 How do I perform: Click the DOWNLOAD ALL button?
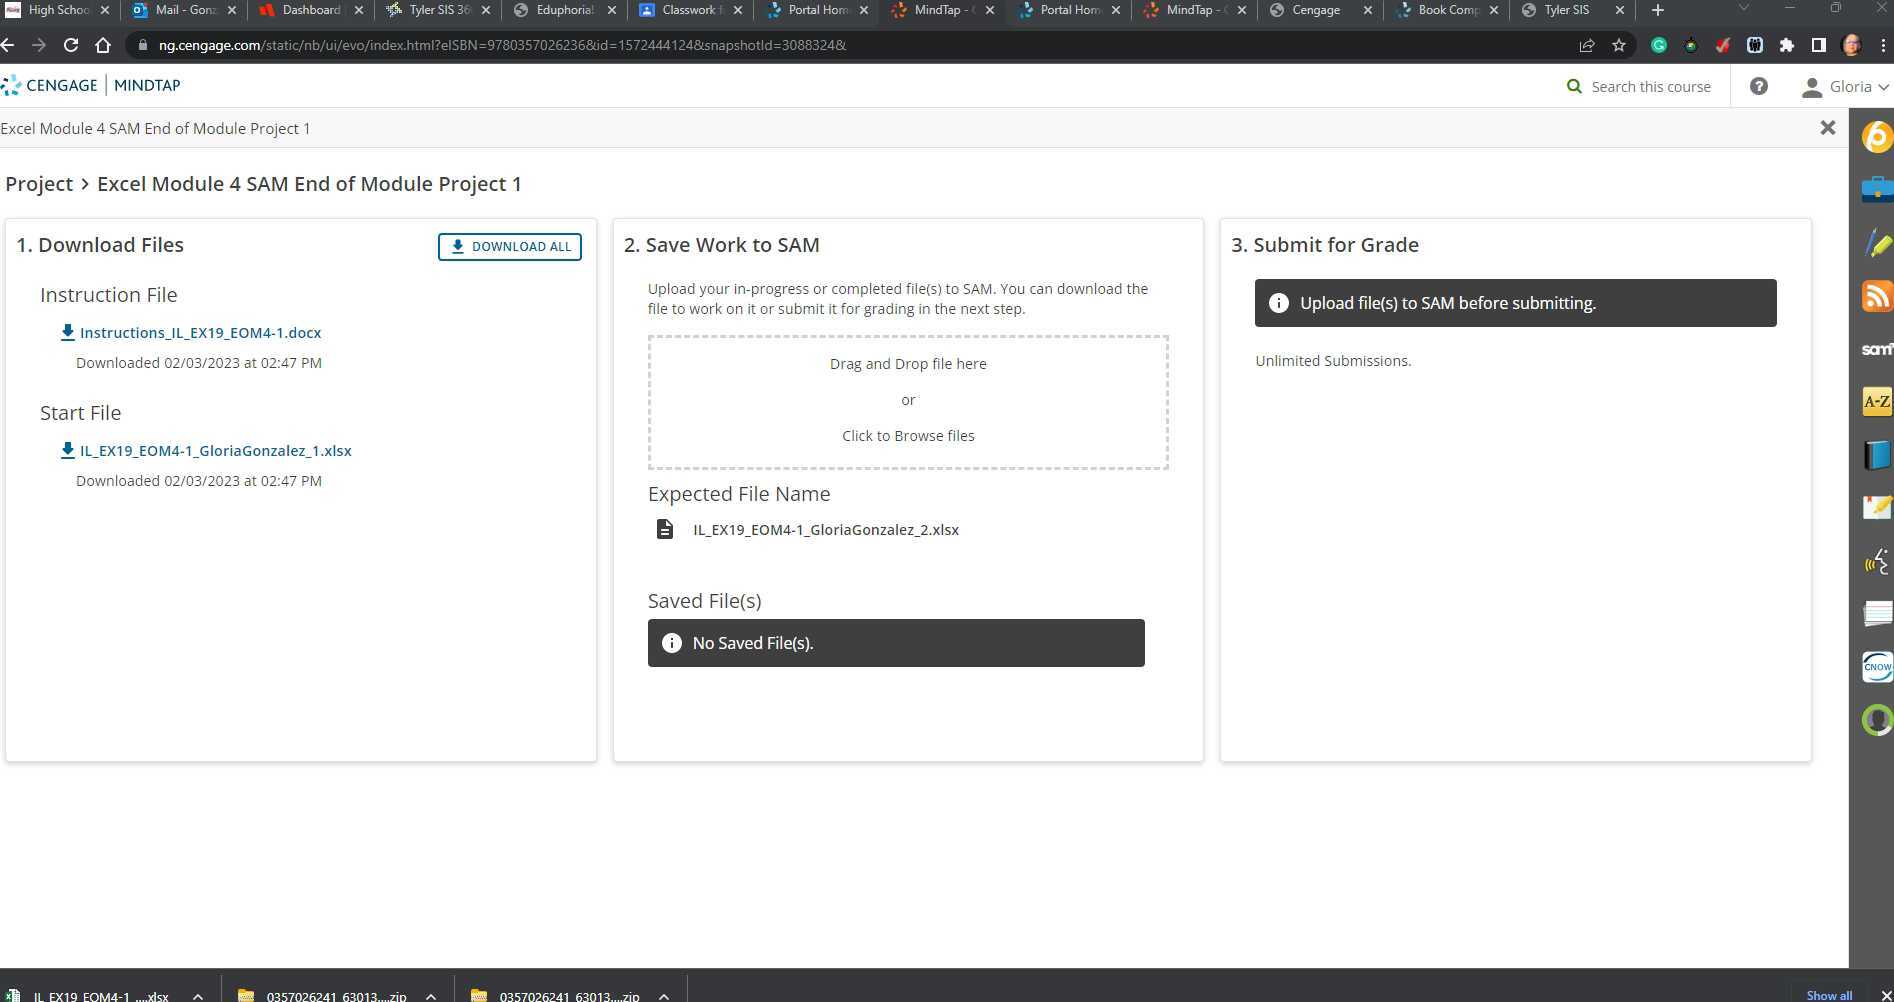point(509,247)
